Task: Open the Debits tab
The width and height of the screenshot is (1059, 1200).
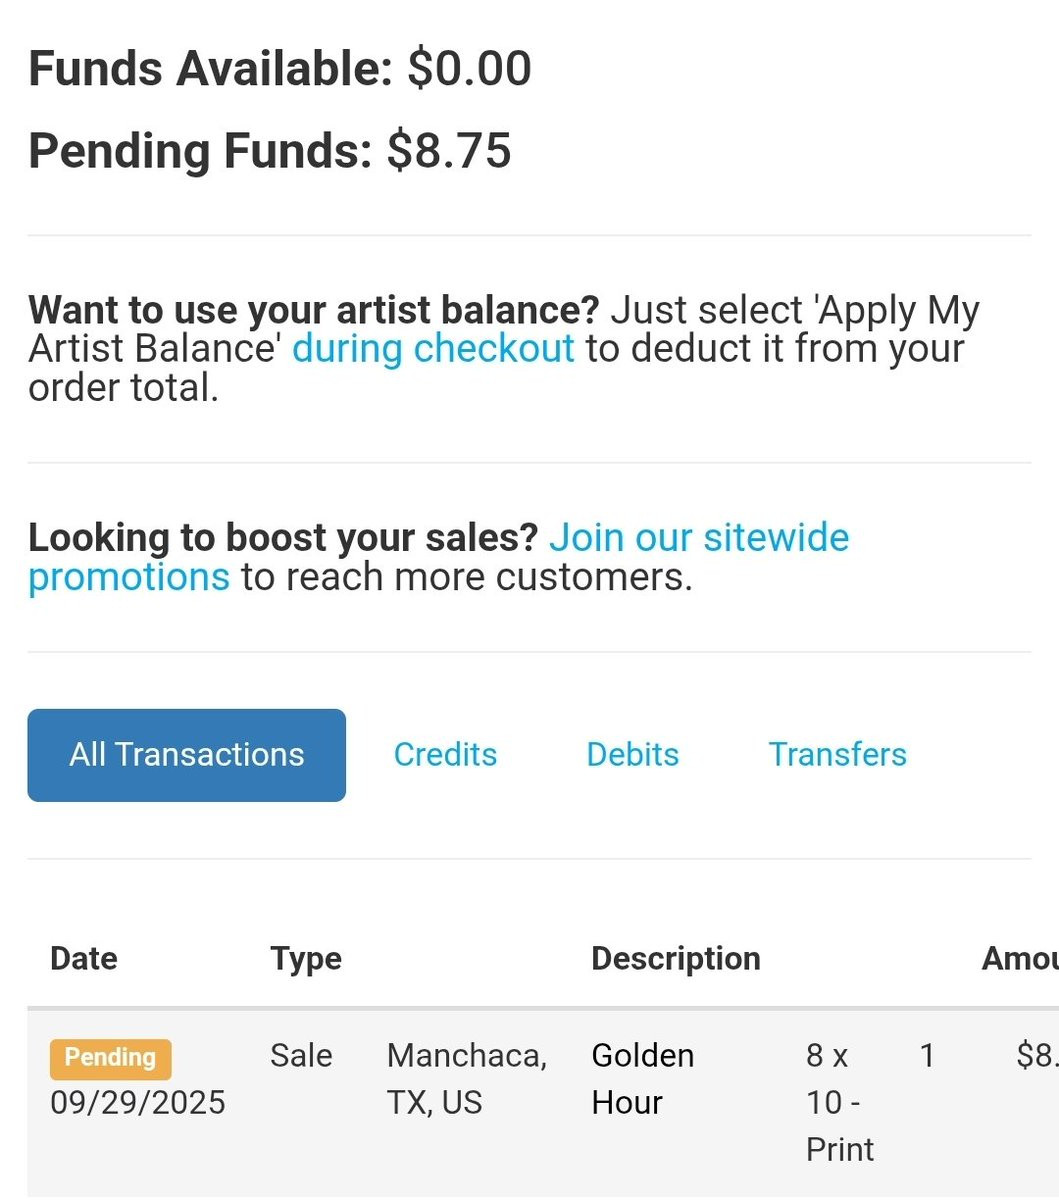Action: [632, 755]
